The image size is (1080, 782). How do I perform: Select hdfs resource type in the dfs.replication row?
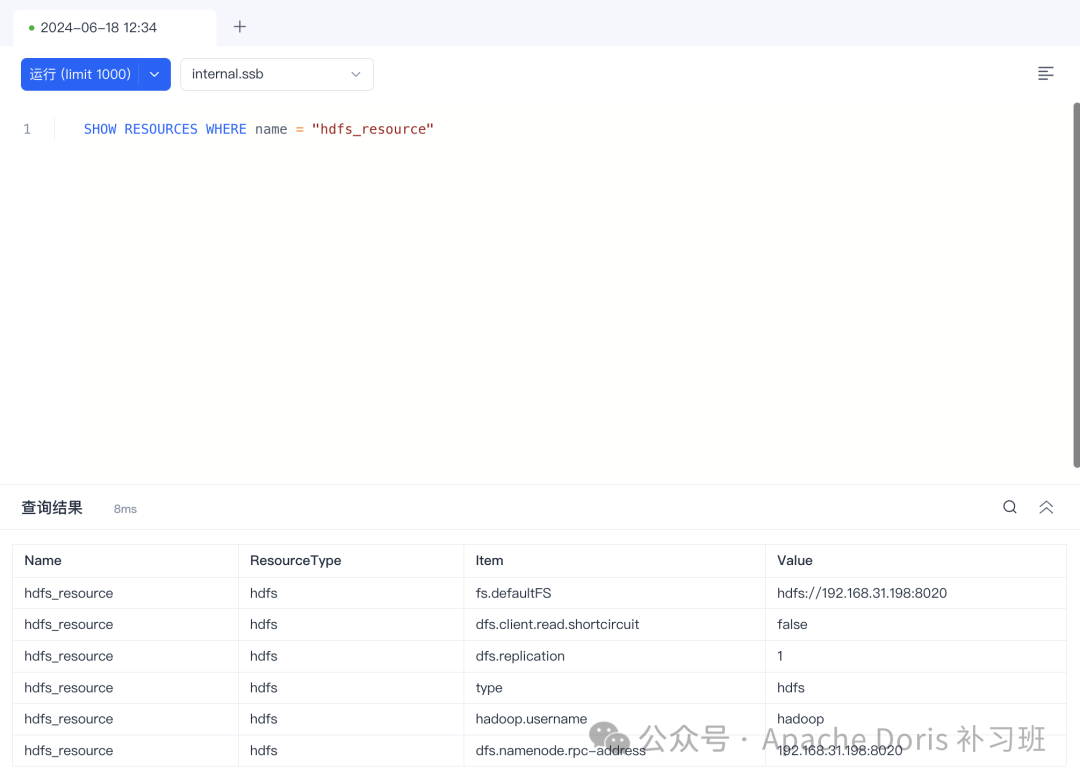pyautogui.click(x=351, y=656)
